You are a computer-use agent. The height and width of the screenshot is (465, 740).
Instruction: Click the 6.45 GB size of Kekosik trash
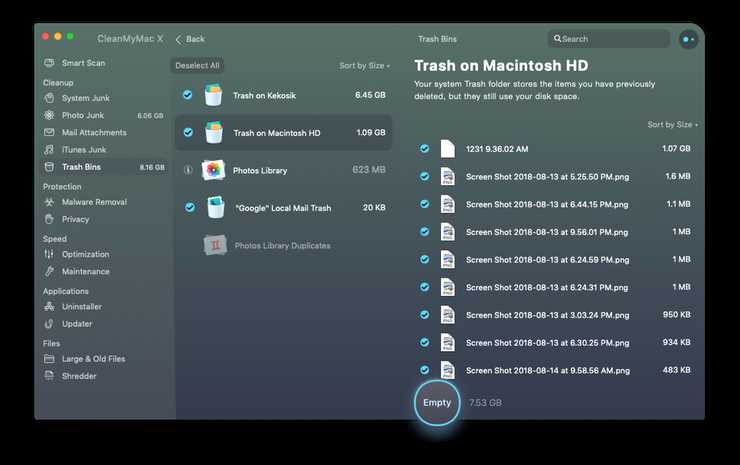pos(370,95)
